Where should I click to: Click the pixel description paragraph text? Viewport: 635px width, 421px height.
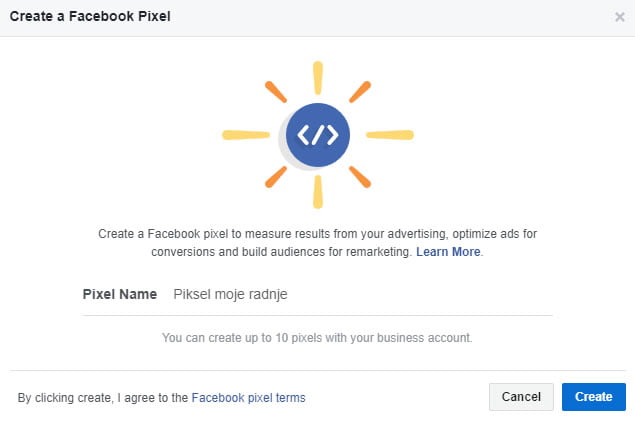317,242
